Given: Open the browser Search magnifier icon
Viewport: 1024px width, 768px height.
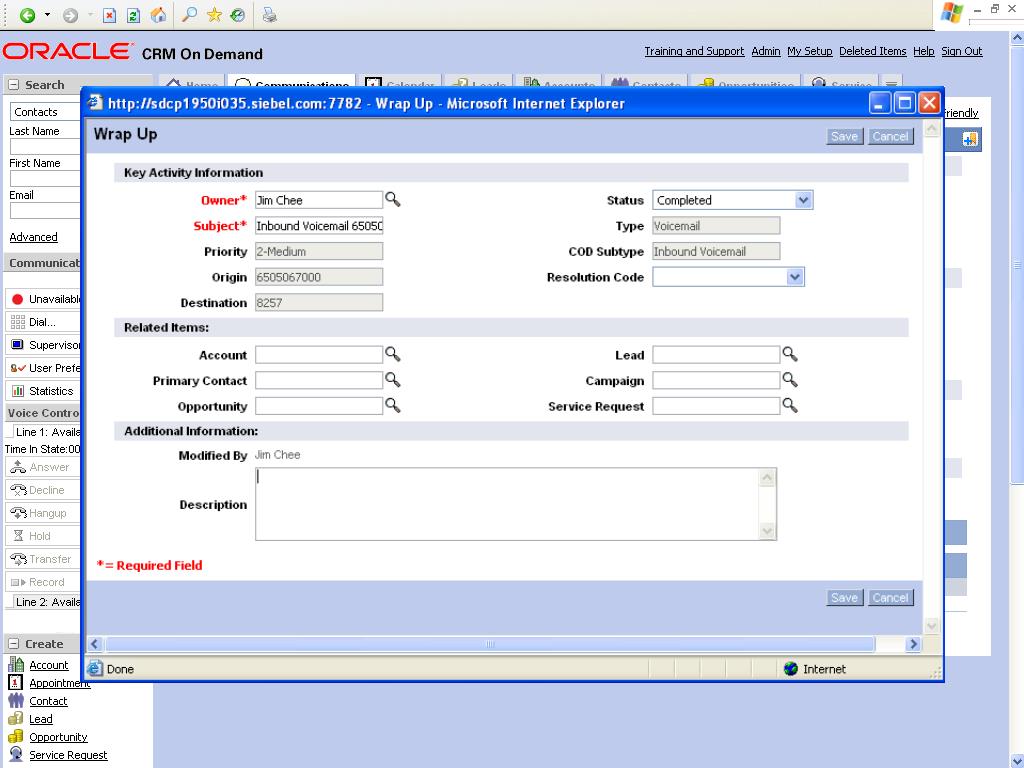Looking at the screenshot, I should 189,14.
